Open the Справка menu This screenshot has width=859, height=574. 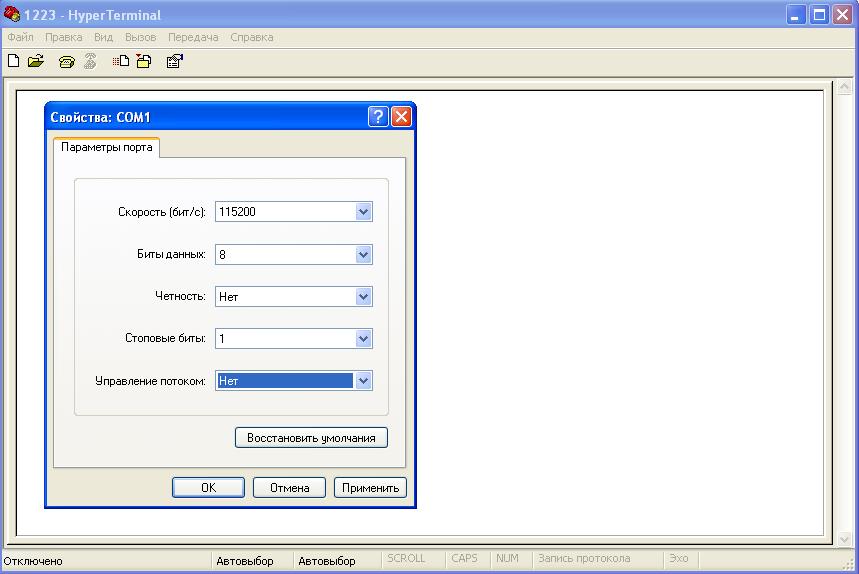(x=251, y=37)
